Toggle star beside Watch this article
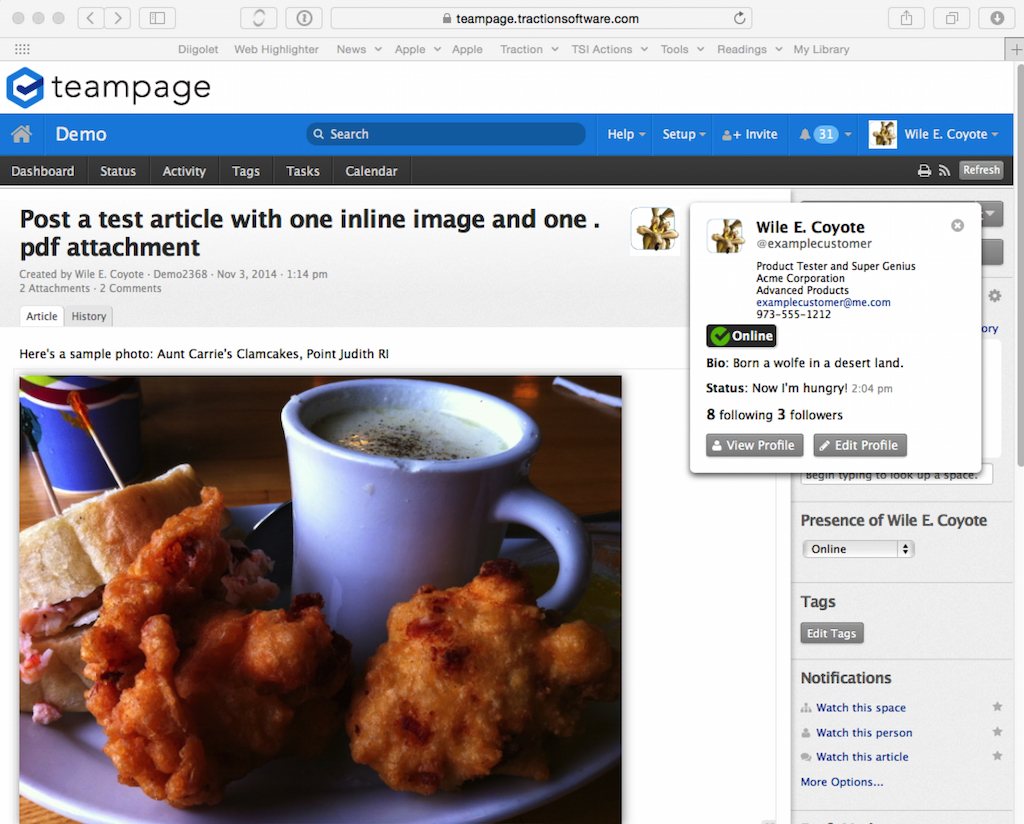 pos(997,757)
